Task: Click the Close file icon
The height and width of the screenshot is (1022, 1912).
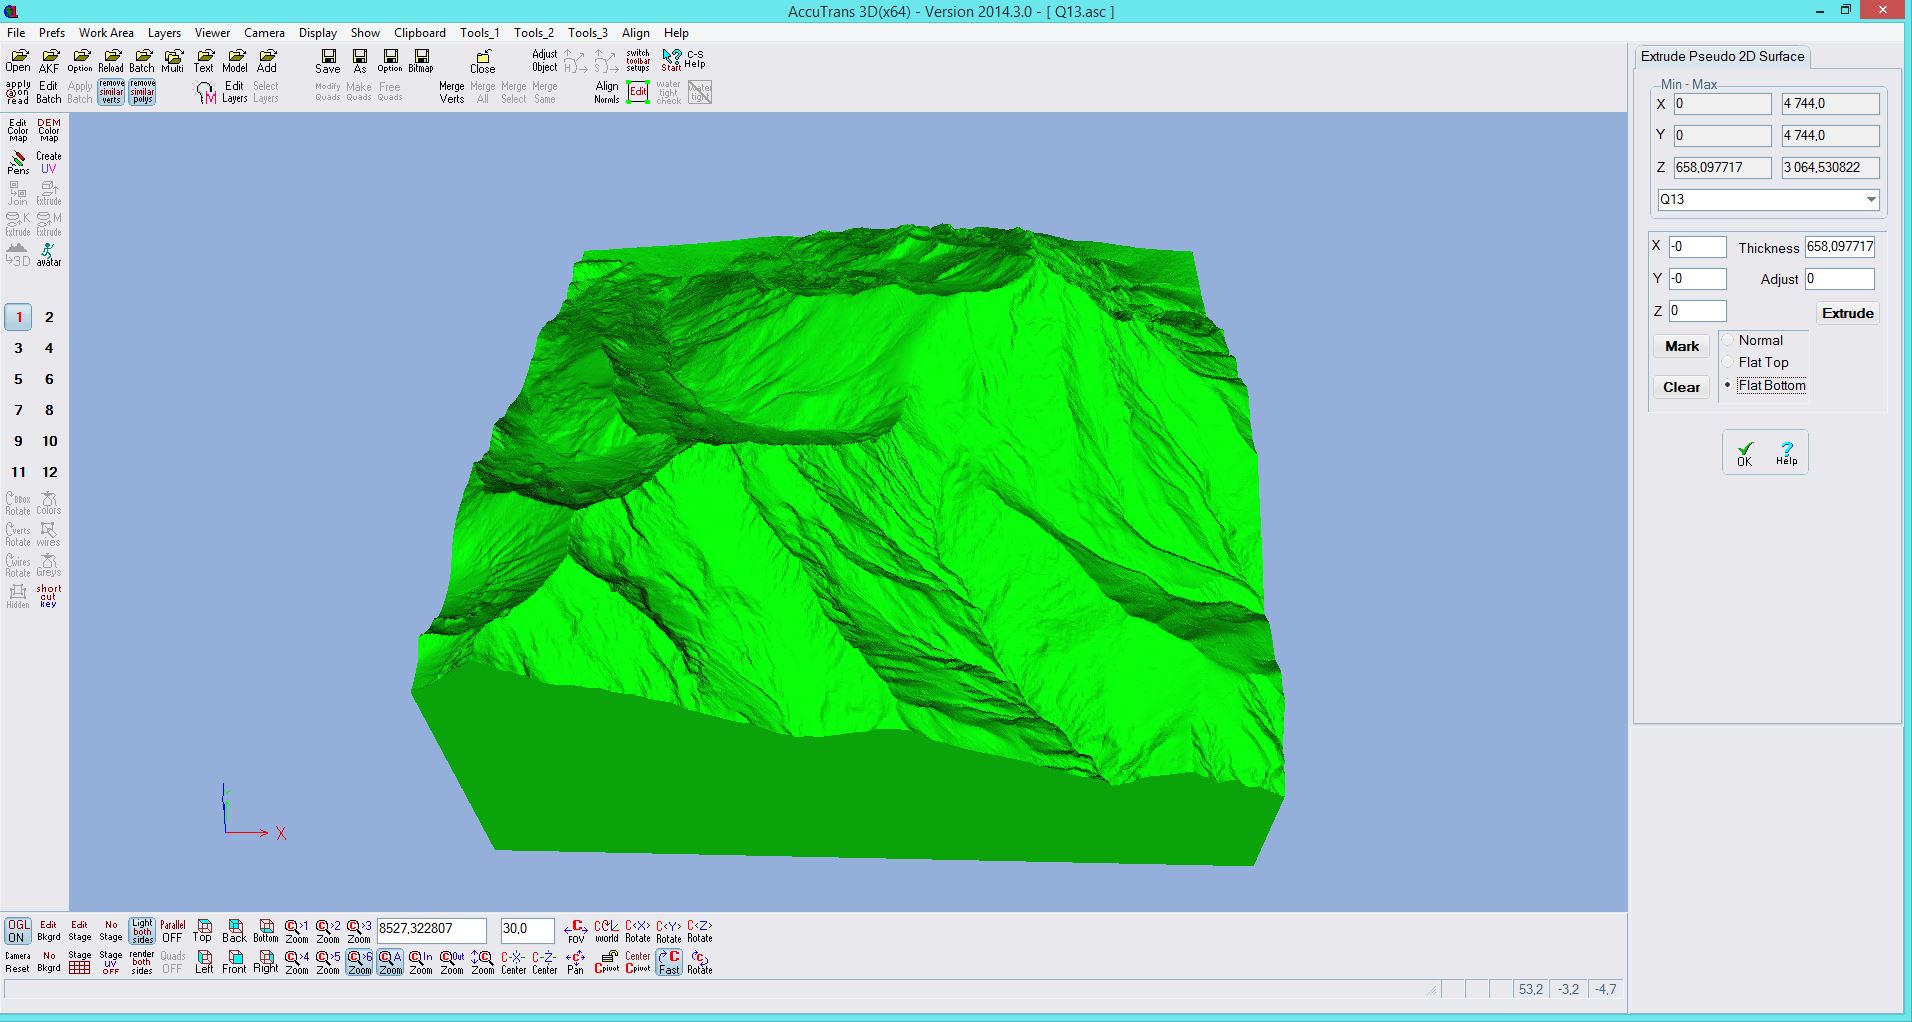Action: tap(483, 61)
